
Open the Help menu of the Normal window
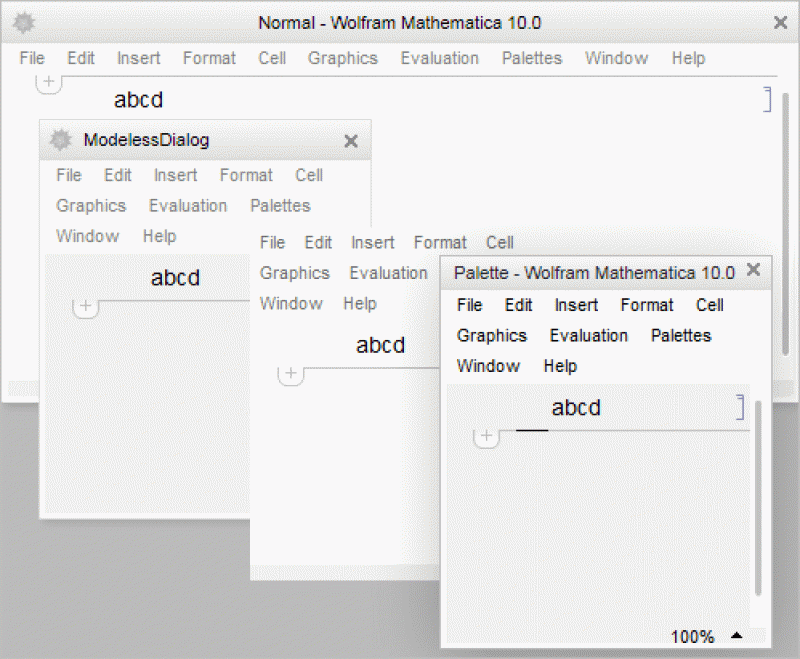coord(688,58)
